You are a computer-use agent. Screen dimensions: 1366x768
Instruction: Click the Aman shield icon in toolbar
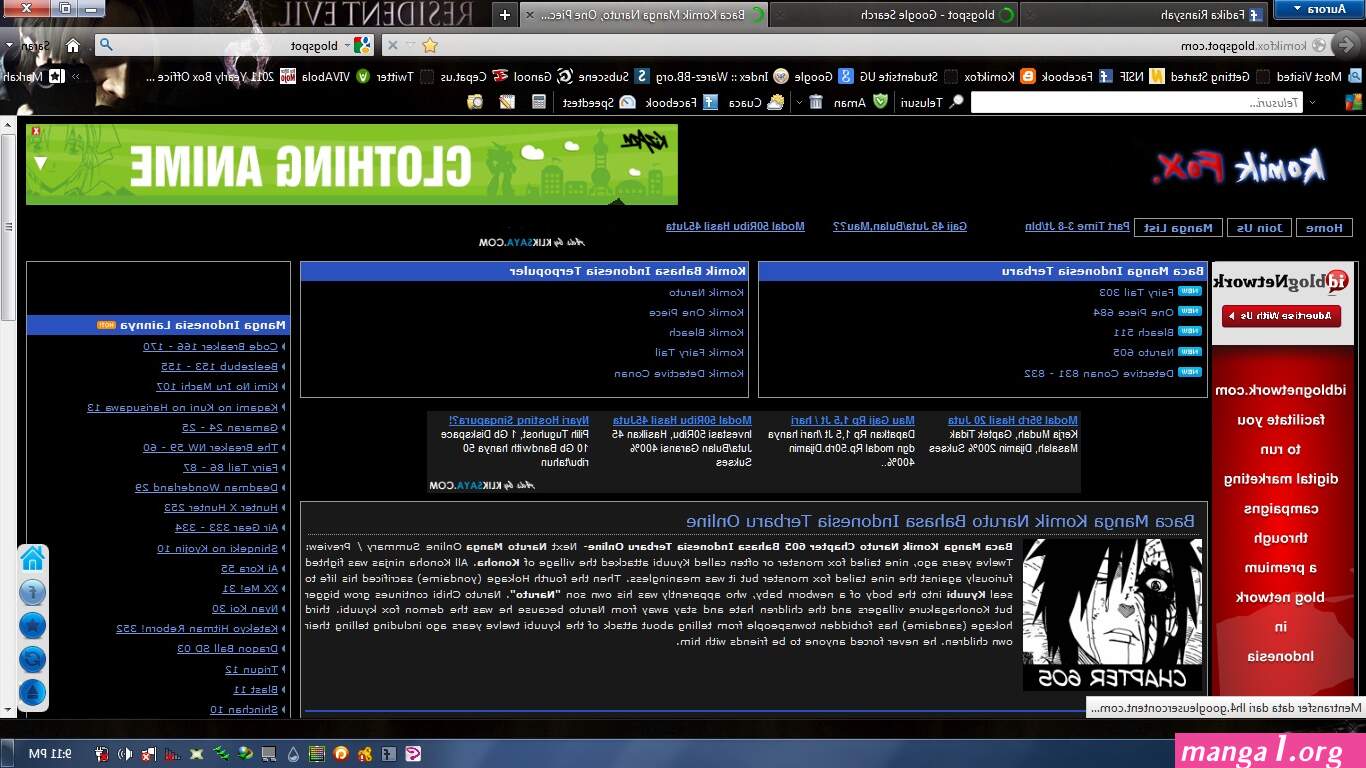coord(880,102)
